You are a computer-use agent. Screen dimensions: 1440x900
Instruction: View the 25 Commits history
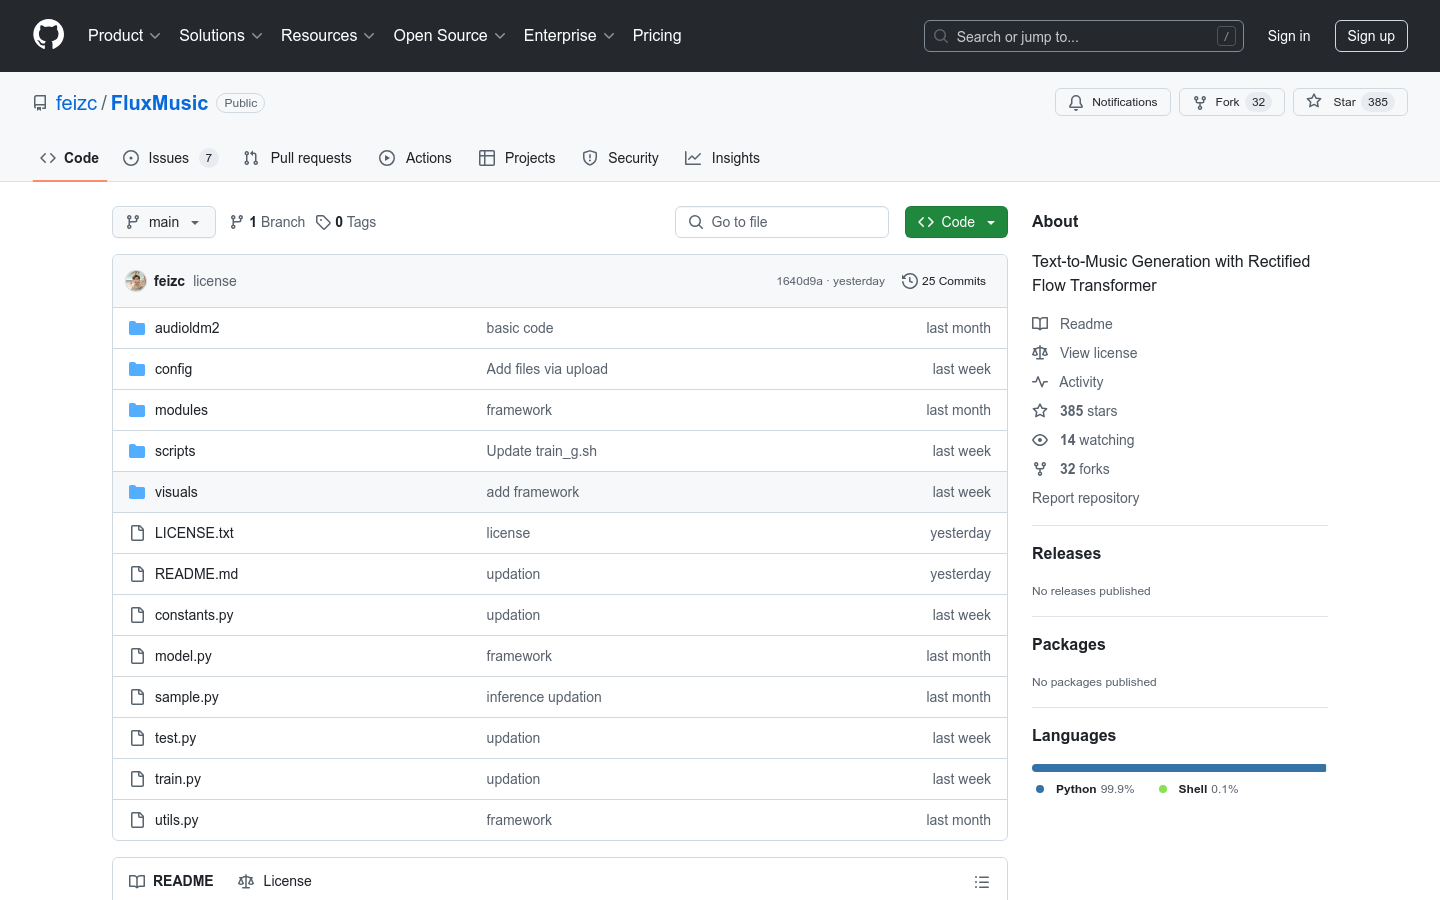pos(943,281)
